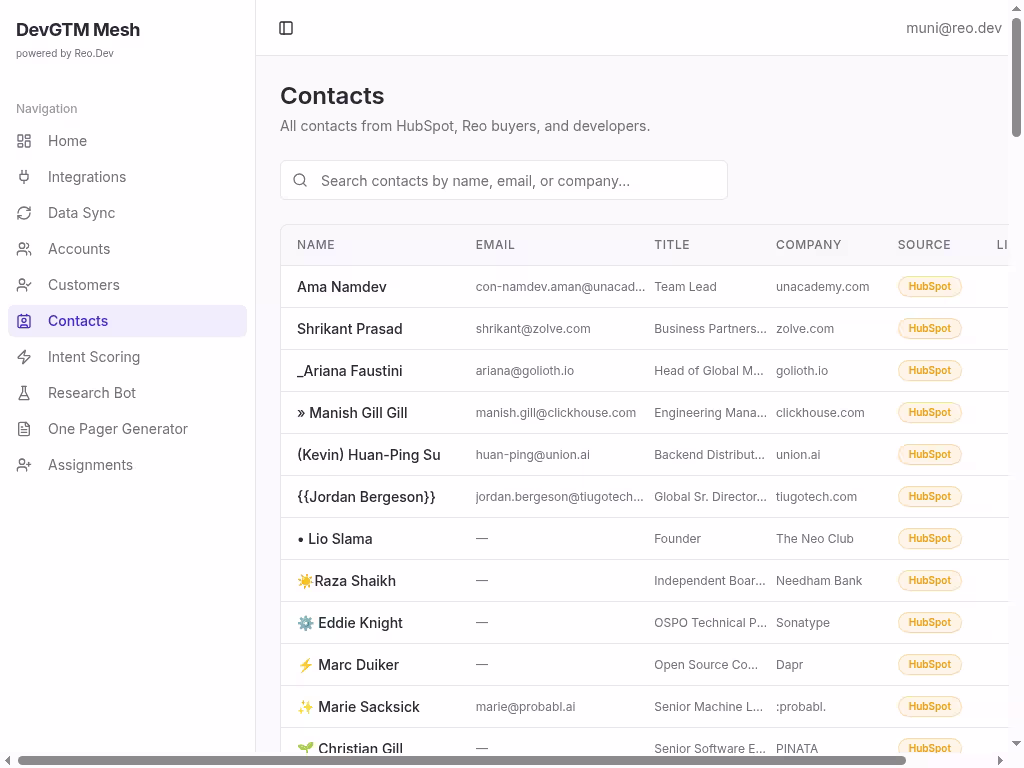
Task: Toggle the sidebar collapse panel icon
Action: [286, 28]
